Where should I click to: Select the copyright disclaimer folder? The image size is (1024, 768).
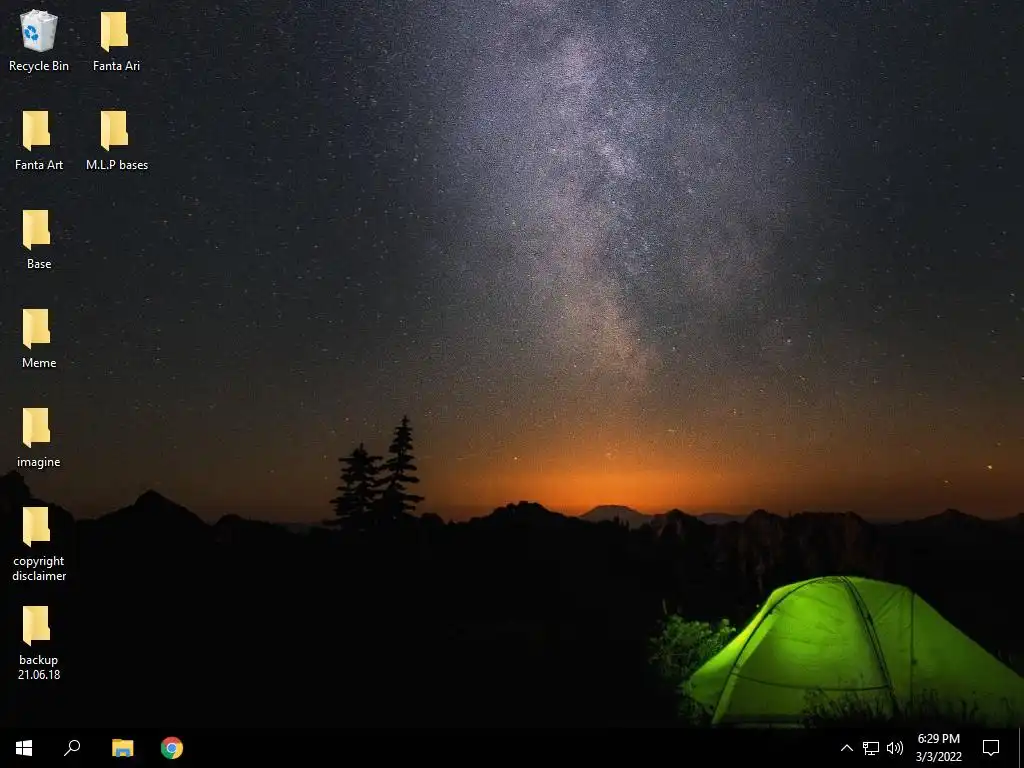click(x=39, y=543)
